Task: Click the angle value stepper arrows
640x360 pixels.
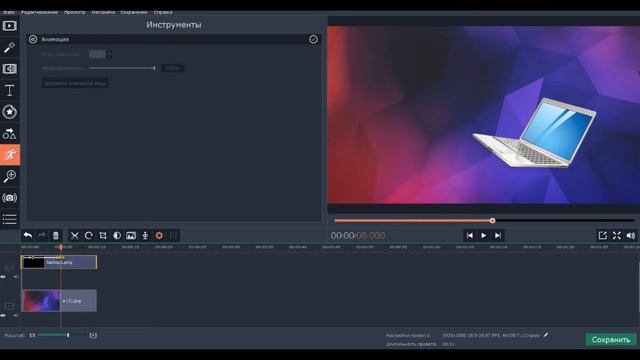Action: pos(109,54)
